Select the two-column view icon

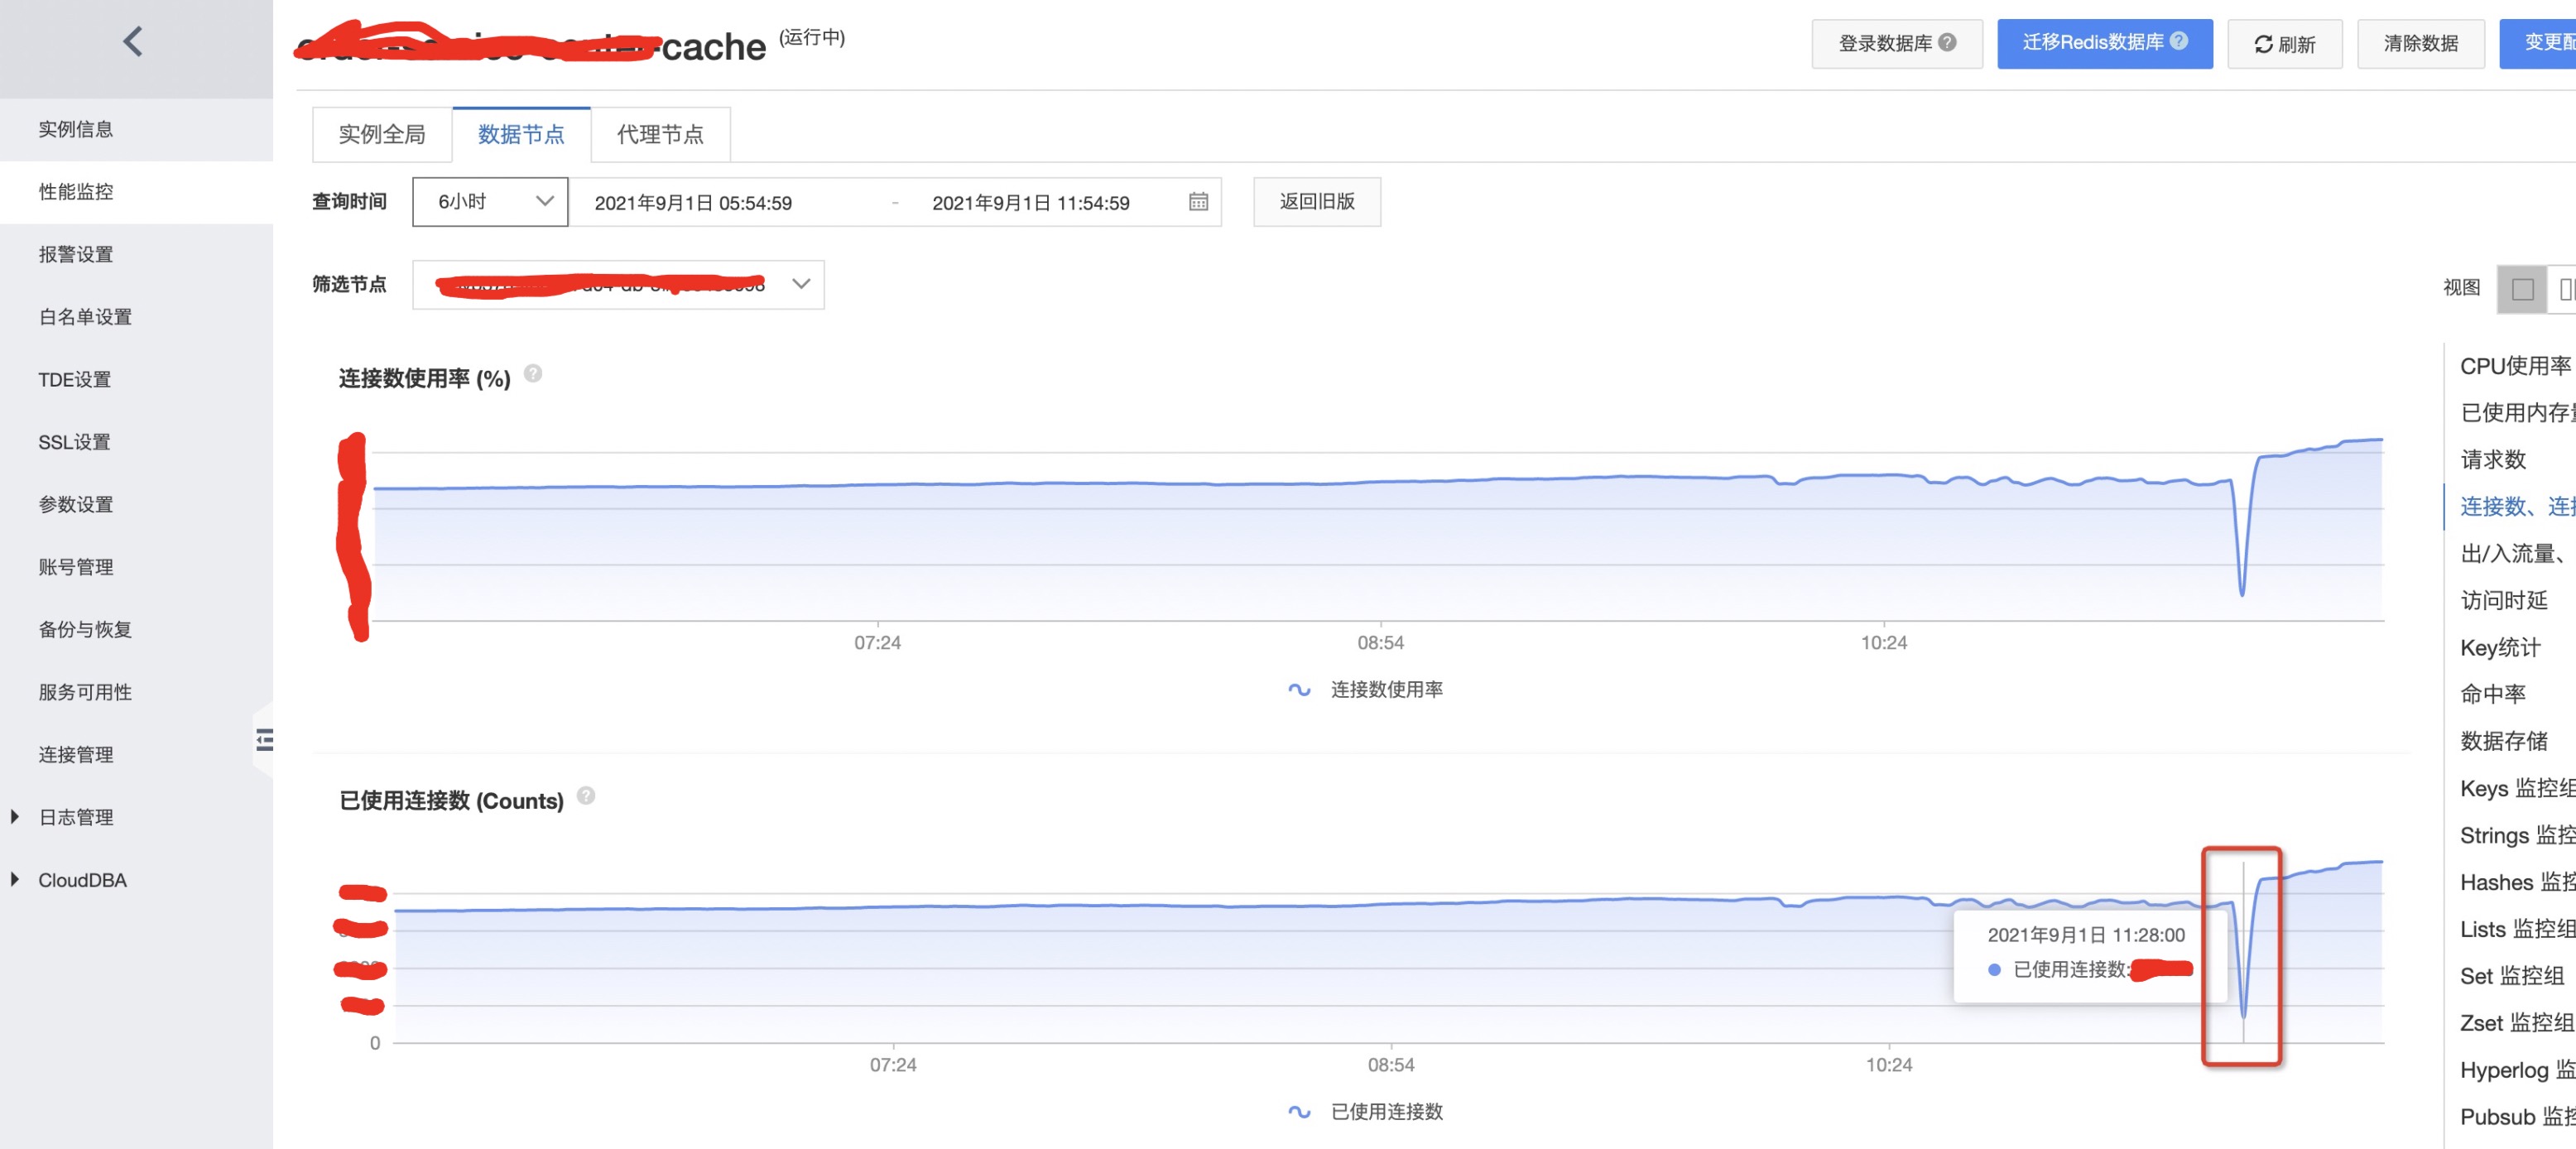[x=2564, y=289]
